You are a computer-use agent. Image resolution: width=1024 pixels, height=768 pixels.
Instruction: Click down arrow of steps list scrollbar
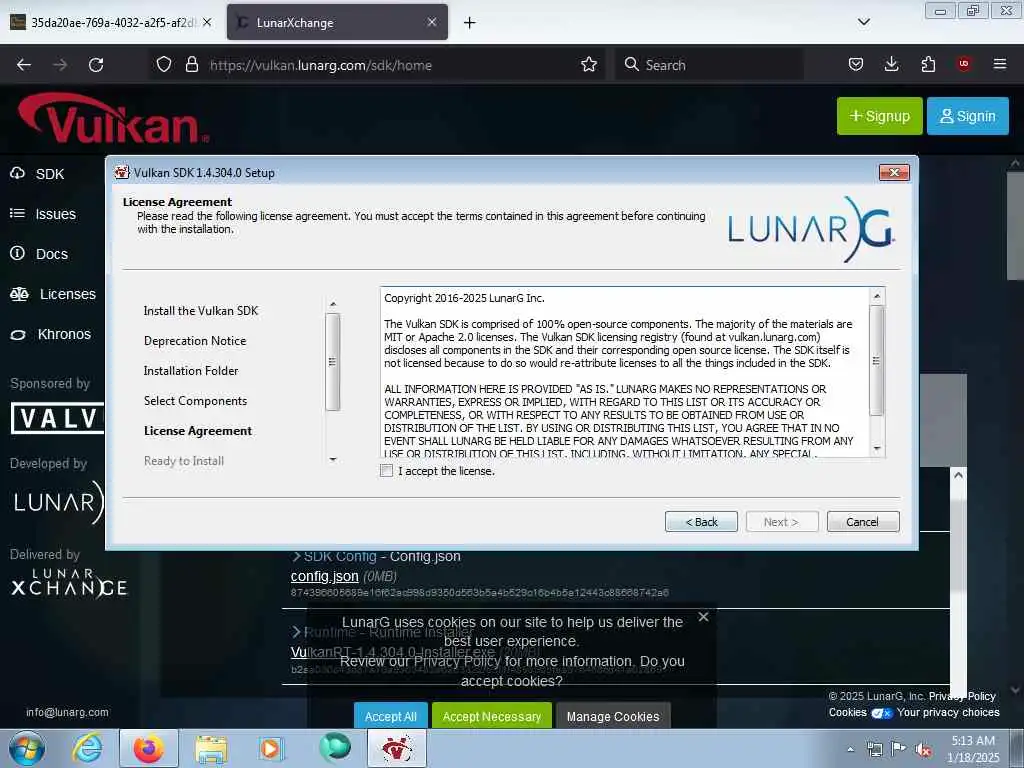pos(333,460)
